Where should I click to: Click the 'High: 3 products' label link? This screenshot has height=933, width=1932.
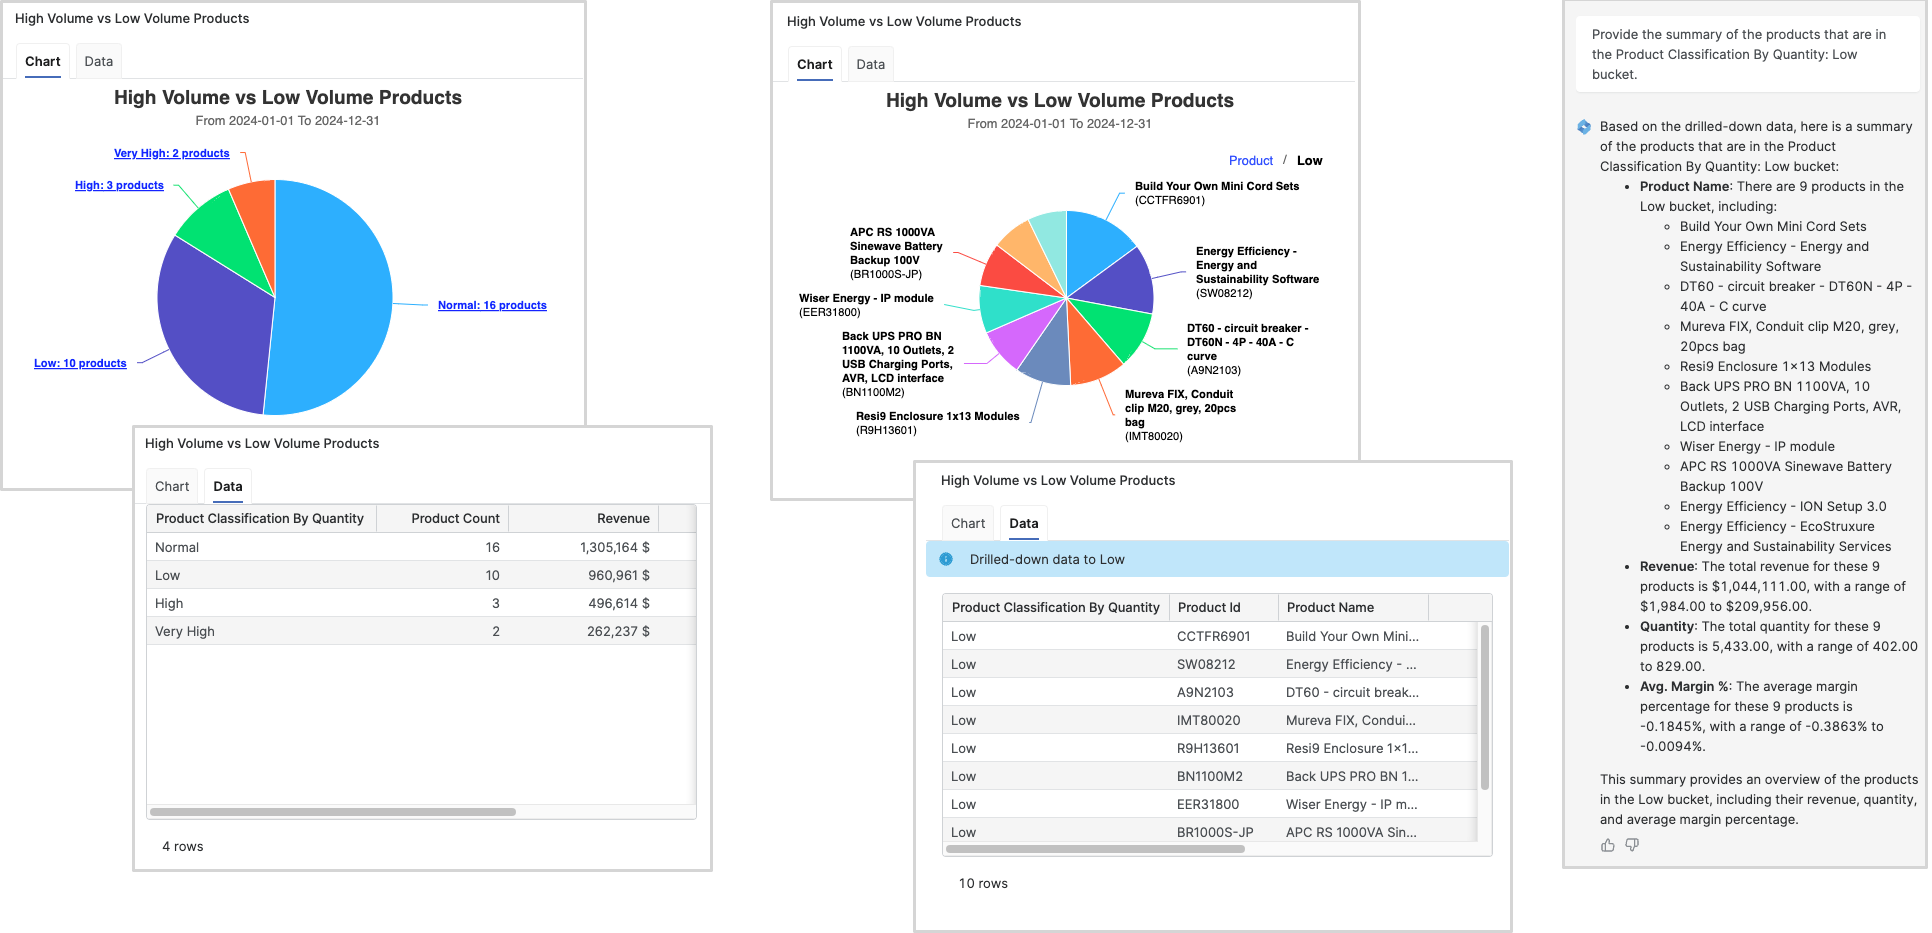click(119, 185)
